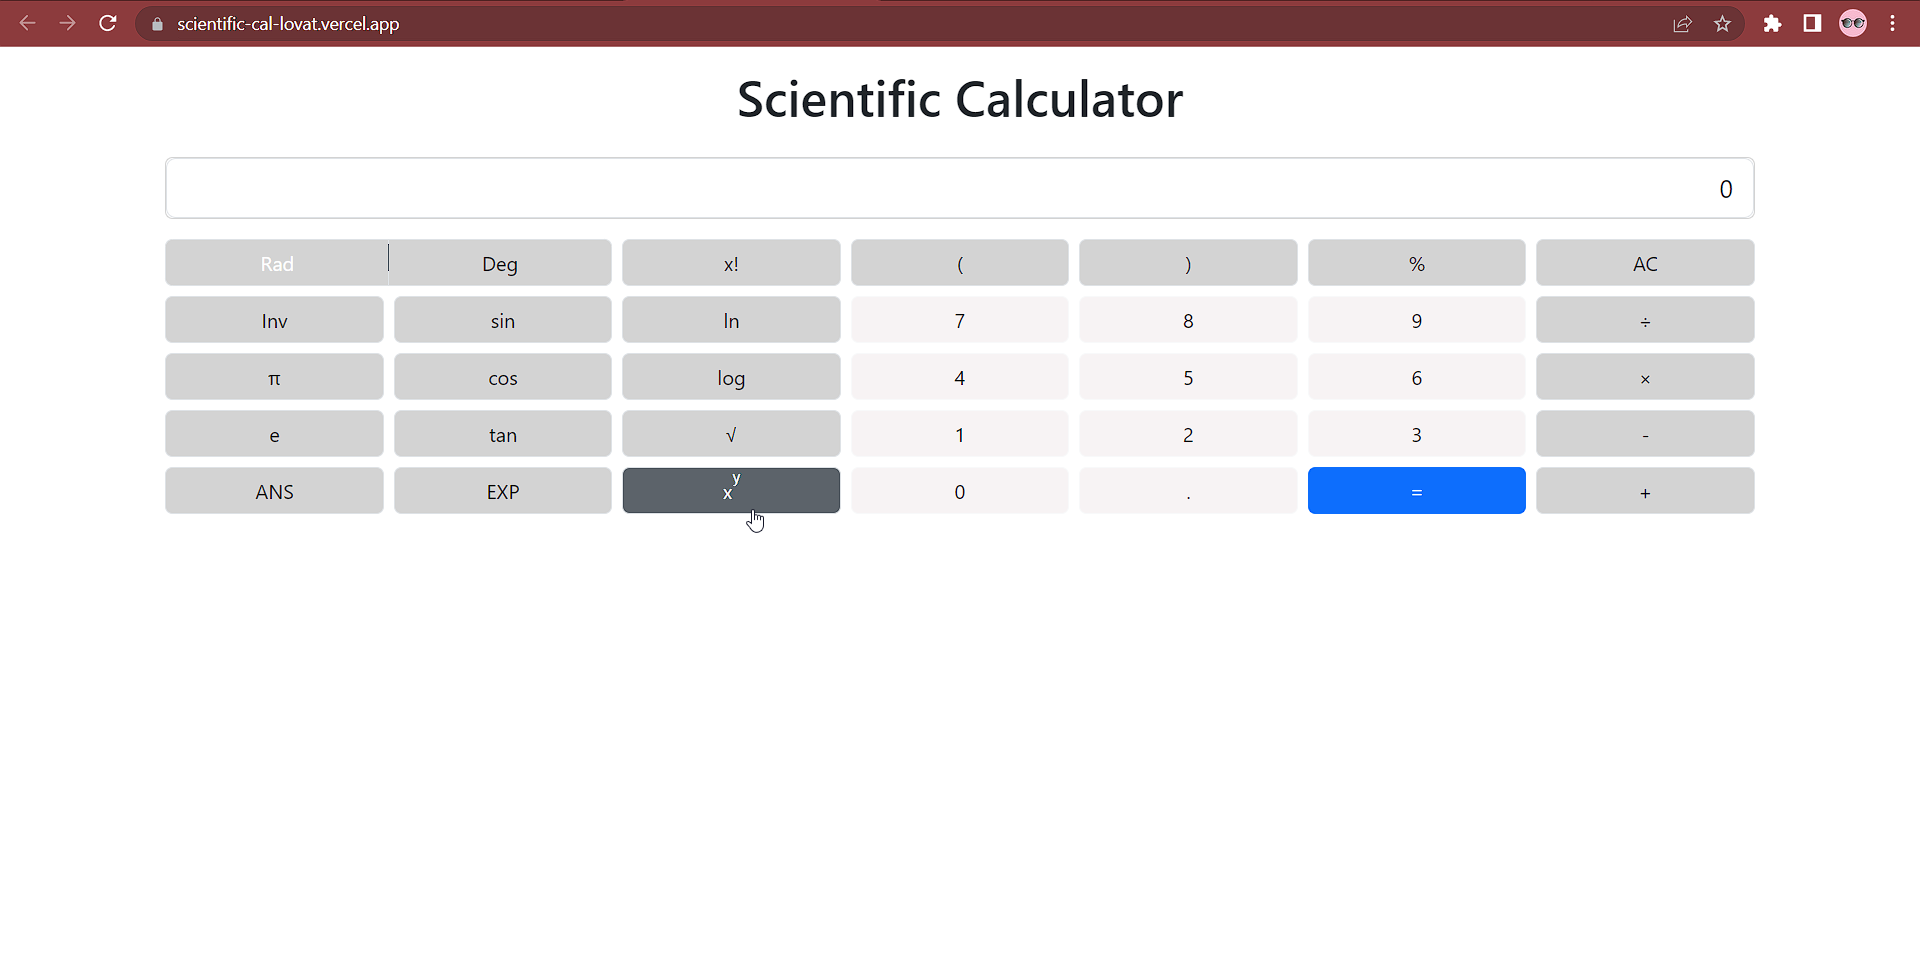The image size is (1920, 978).
Task: Insert the π constant
Action: tap(274, 377)
